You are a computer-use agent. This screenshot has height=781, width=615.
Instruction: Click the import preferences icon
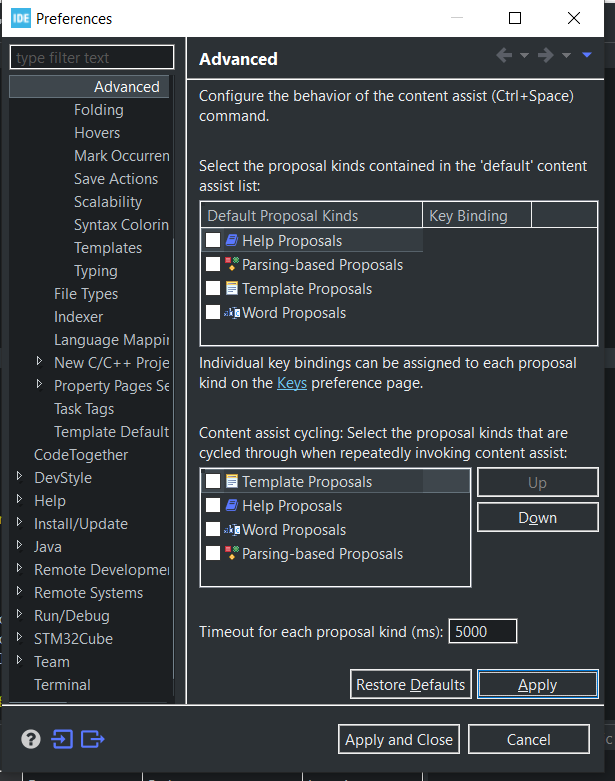point(62,739)
